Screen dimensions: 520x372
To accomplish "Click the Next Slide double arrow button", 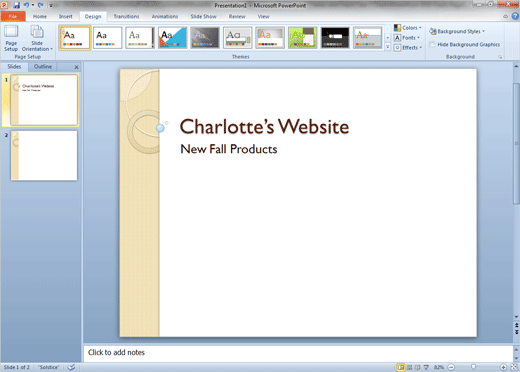I will pyautogui.click(x=516, y=331).
